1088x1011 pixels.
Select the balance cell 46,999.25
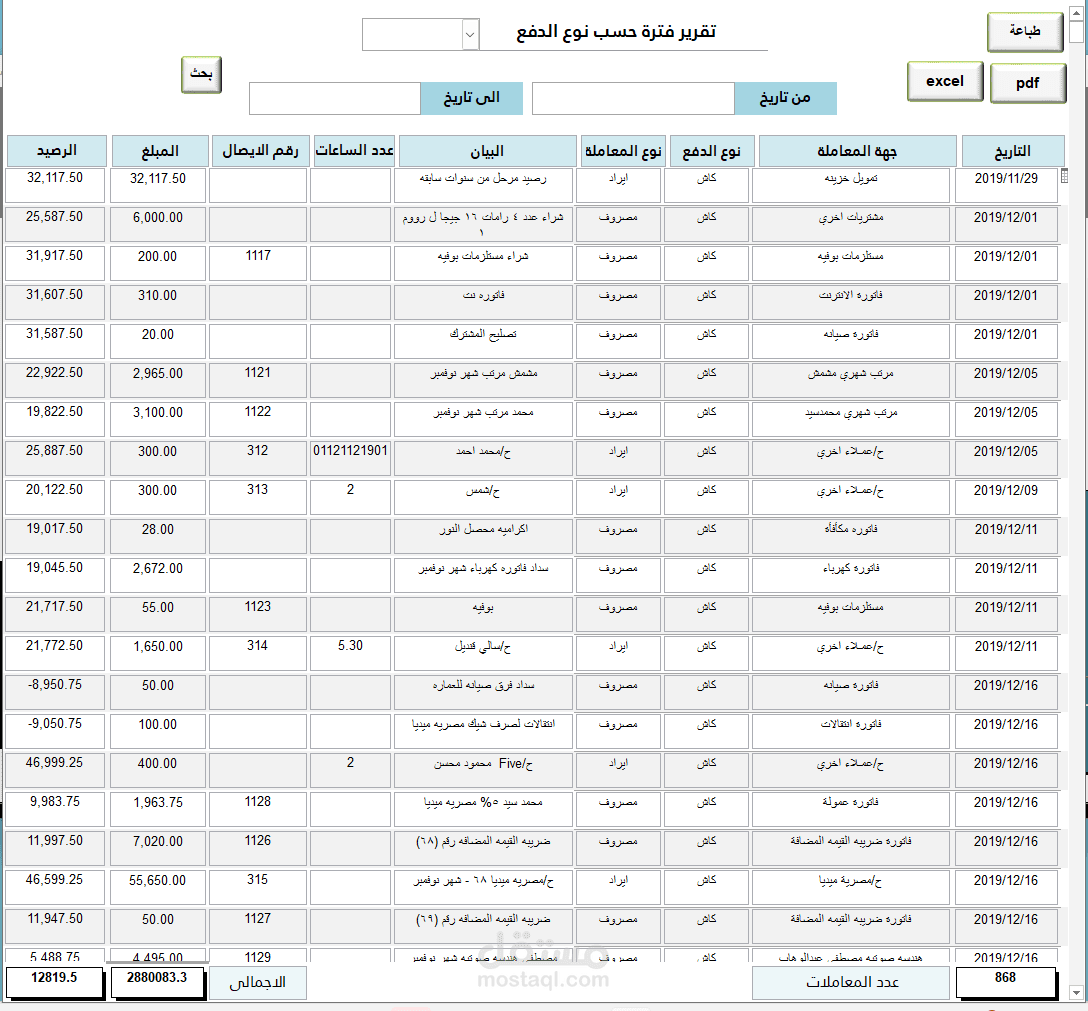pyautogui.click(x=55, y=770)
